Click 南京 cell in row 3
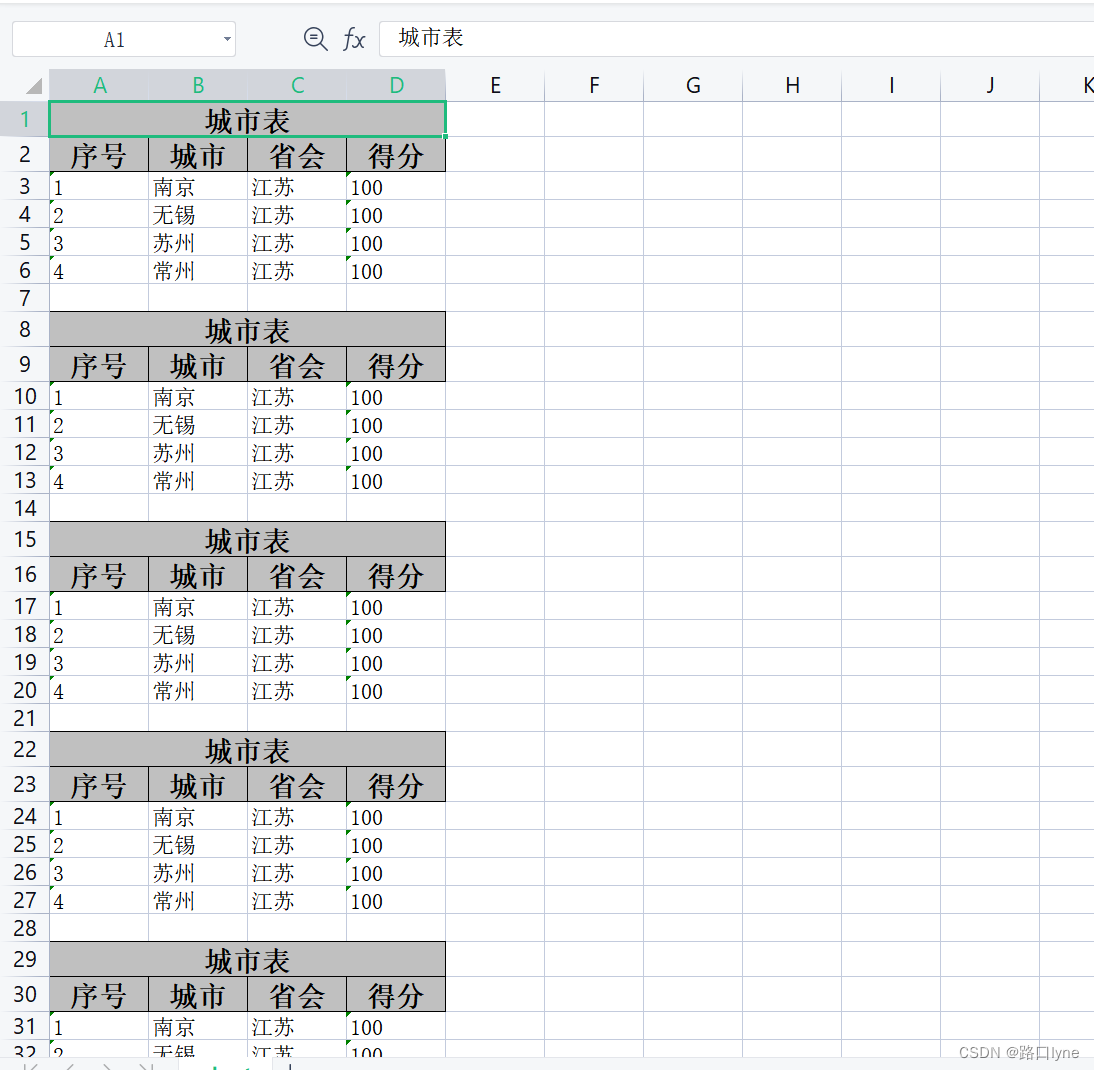 pos(198,186)
